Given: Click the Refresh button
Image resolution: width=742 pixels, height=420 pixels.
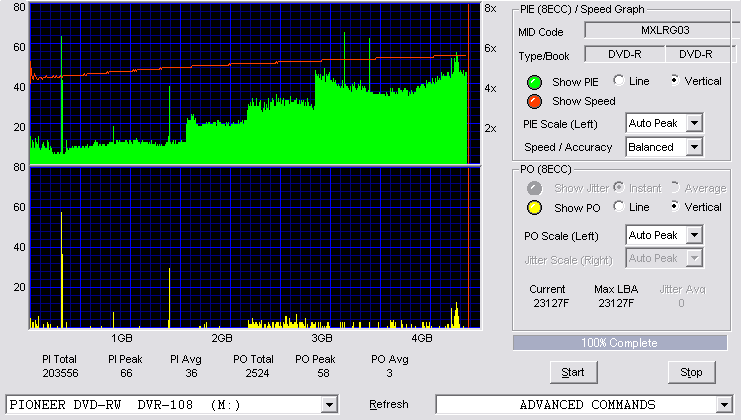Looking at the screenshot, I should (389, 404).
